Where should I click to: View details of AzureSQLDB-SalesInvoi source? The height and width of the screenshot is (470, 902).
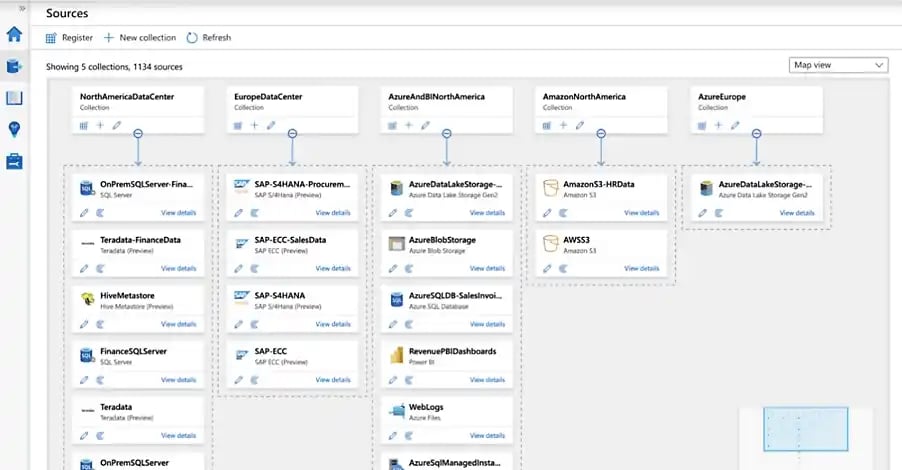click(x=487, y=324)
